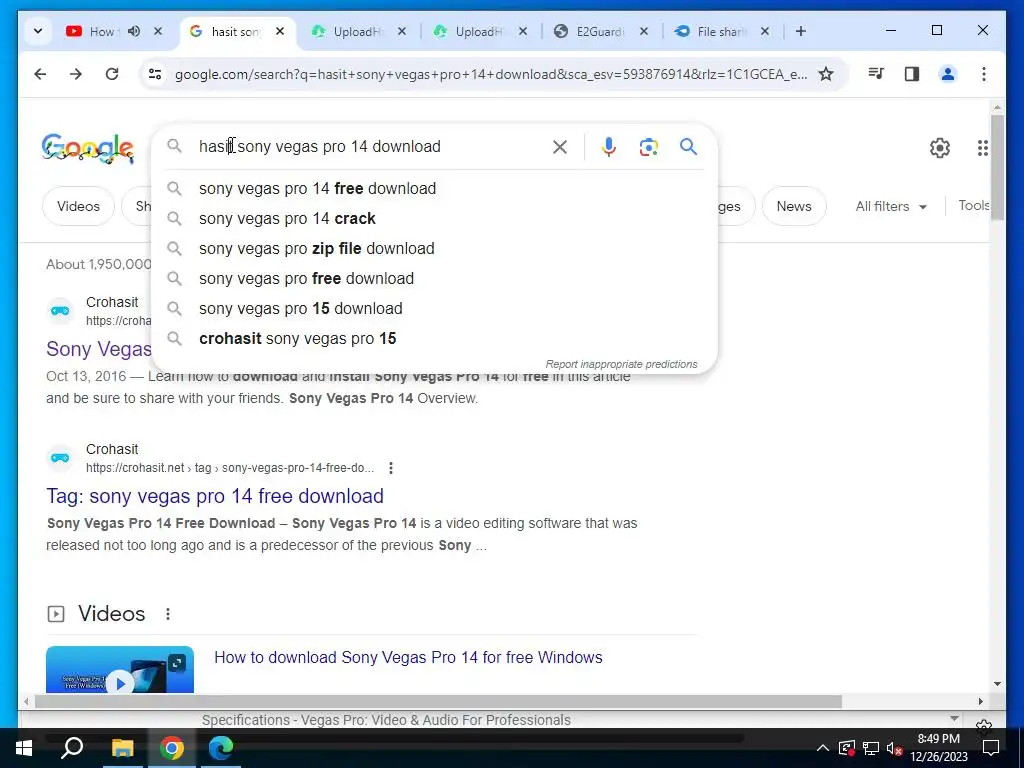The image size is (1024, 768).
Task: Open the search Tools button
Action: tap(973, 206)
